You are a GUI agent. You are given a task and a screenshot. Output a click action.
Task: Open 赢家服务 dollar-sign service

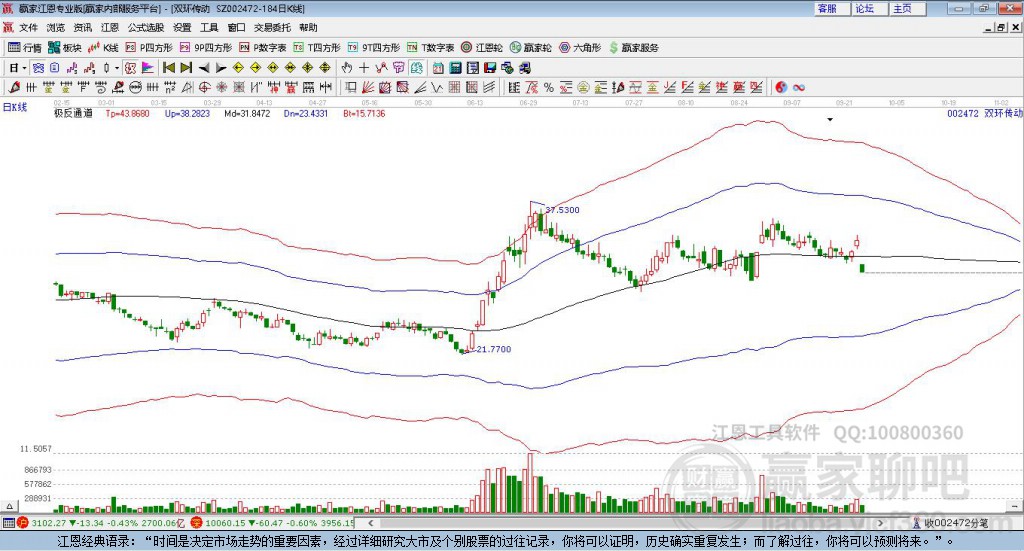click(x=633, y=48)
